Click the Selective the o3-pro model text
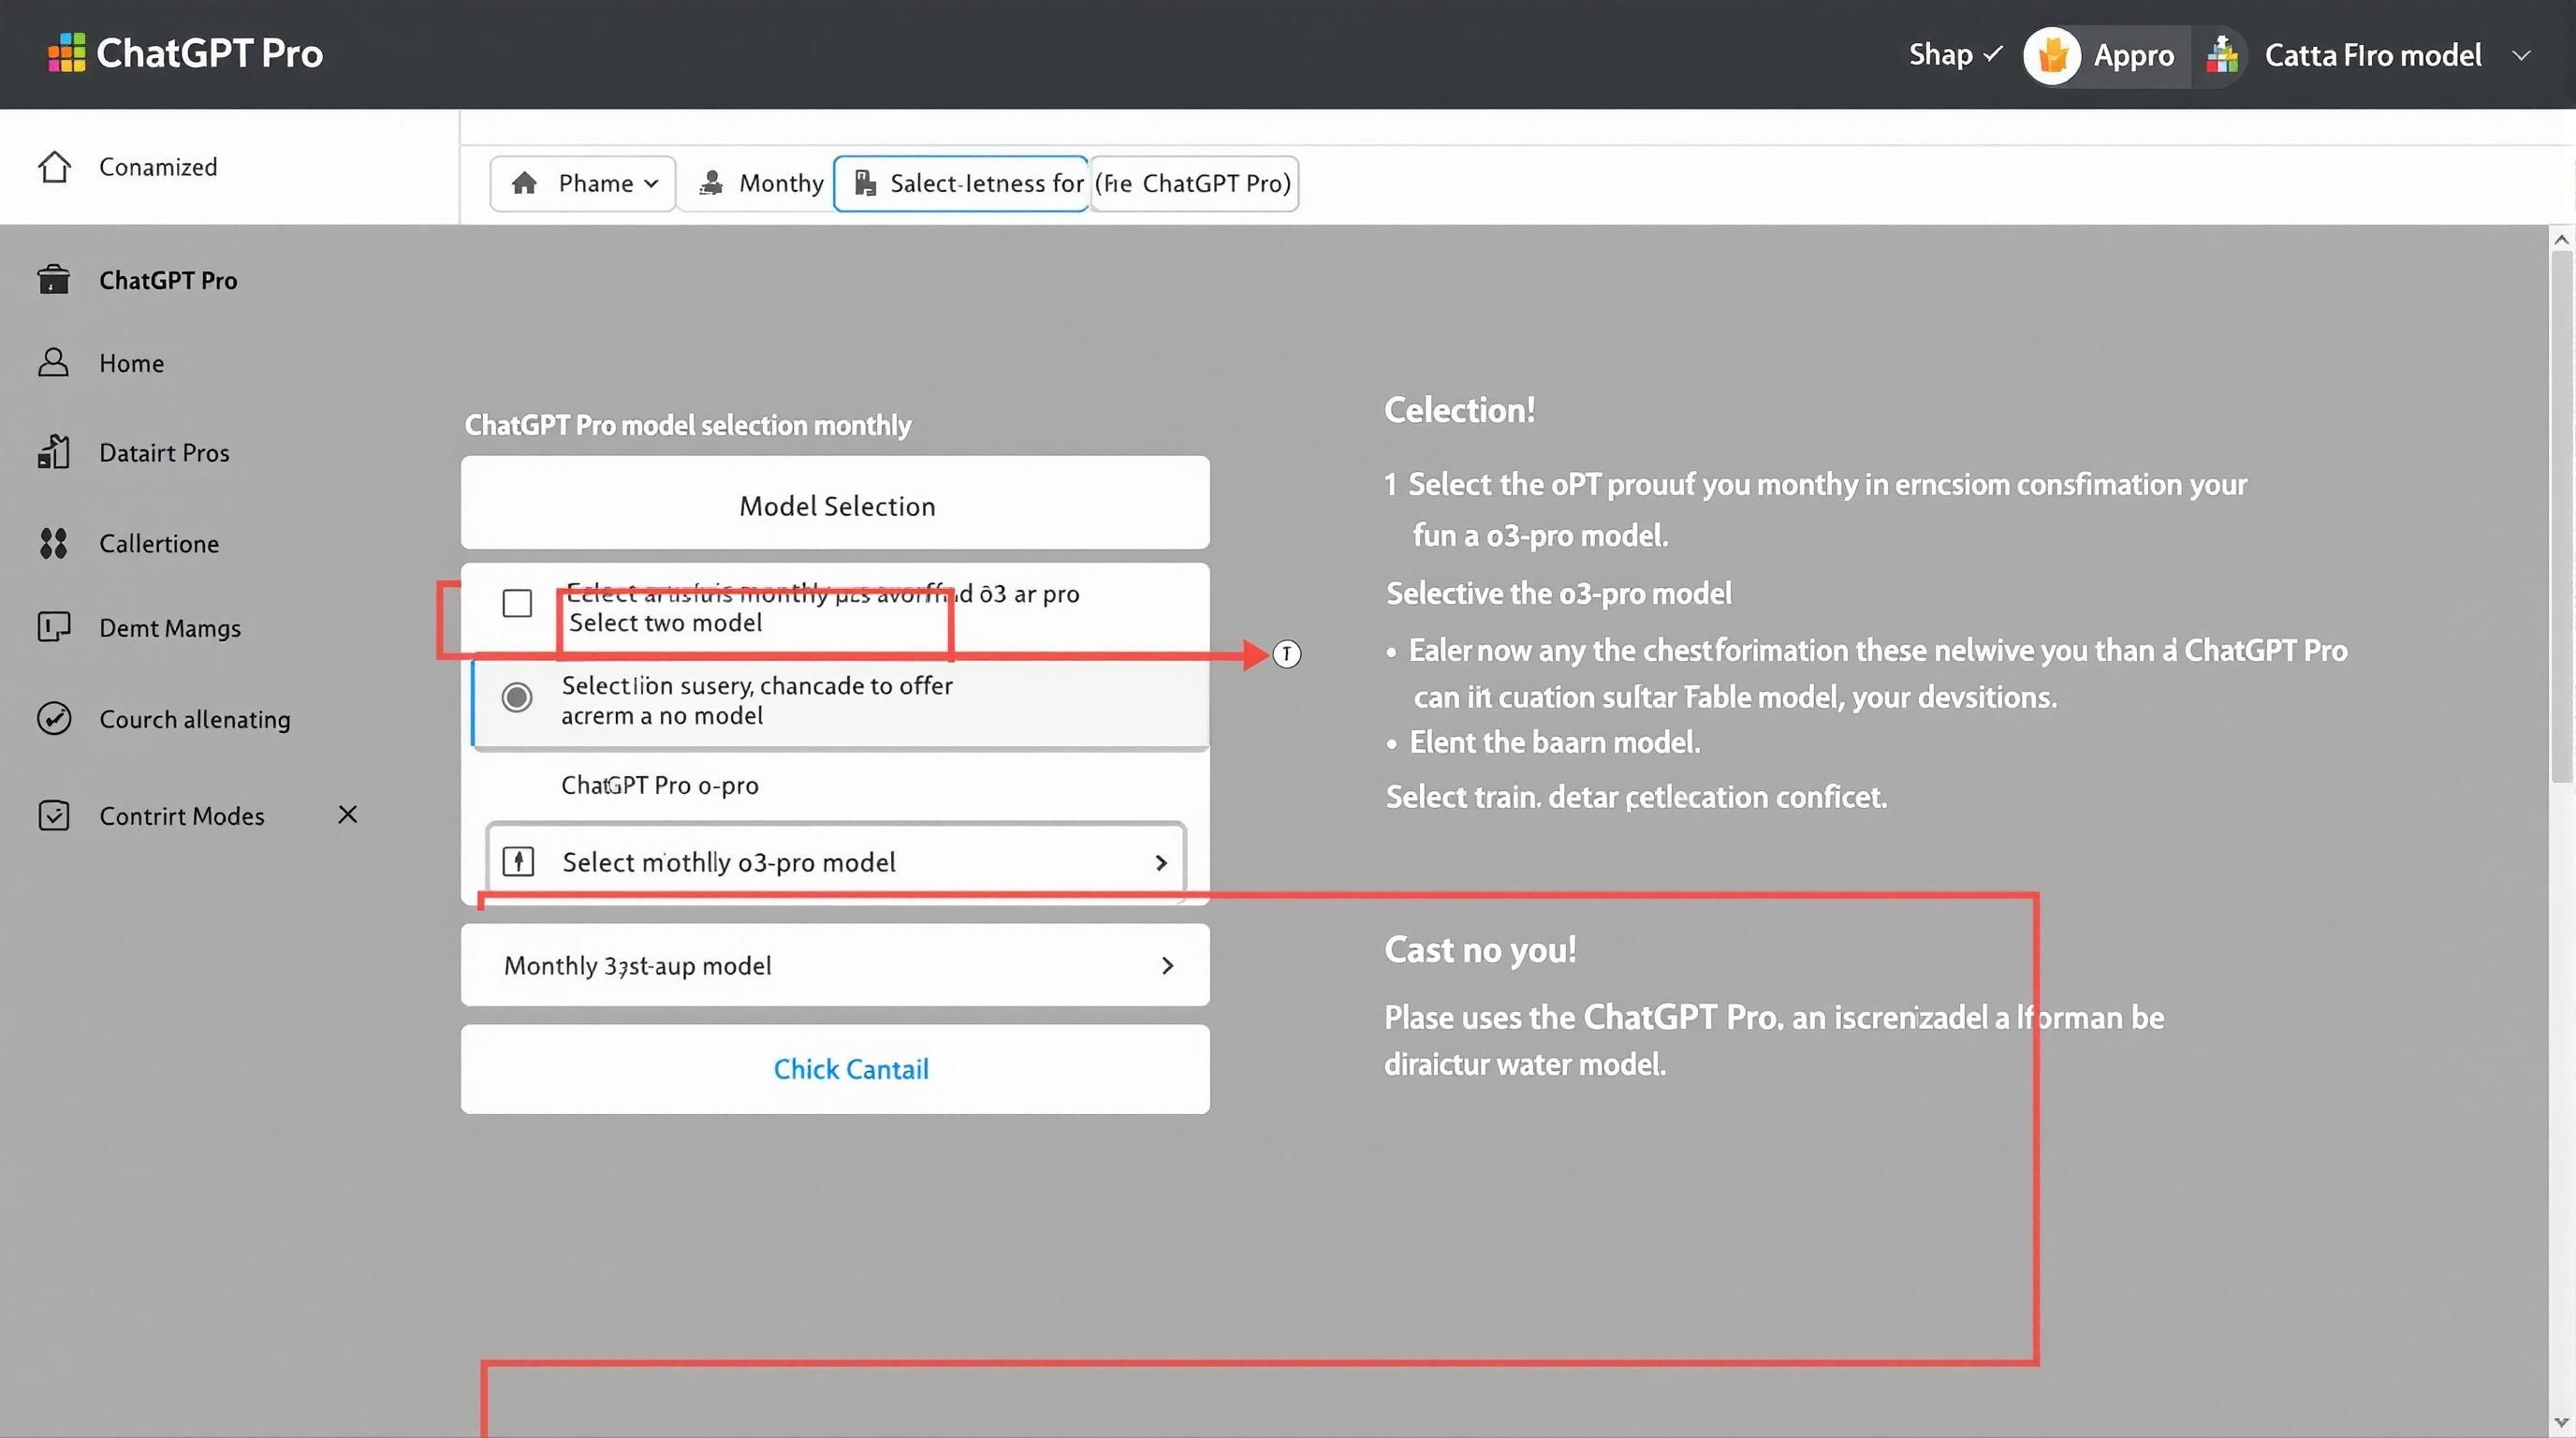This screenshot has width=2576, height=1438. (x=1558, y=593)
